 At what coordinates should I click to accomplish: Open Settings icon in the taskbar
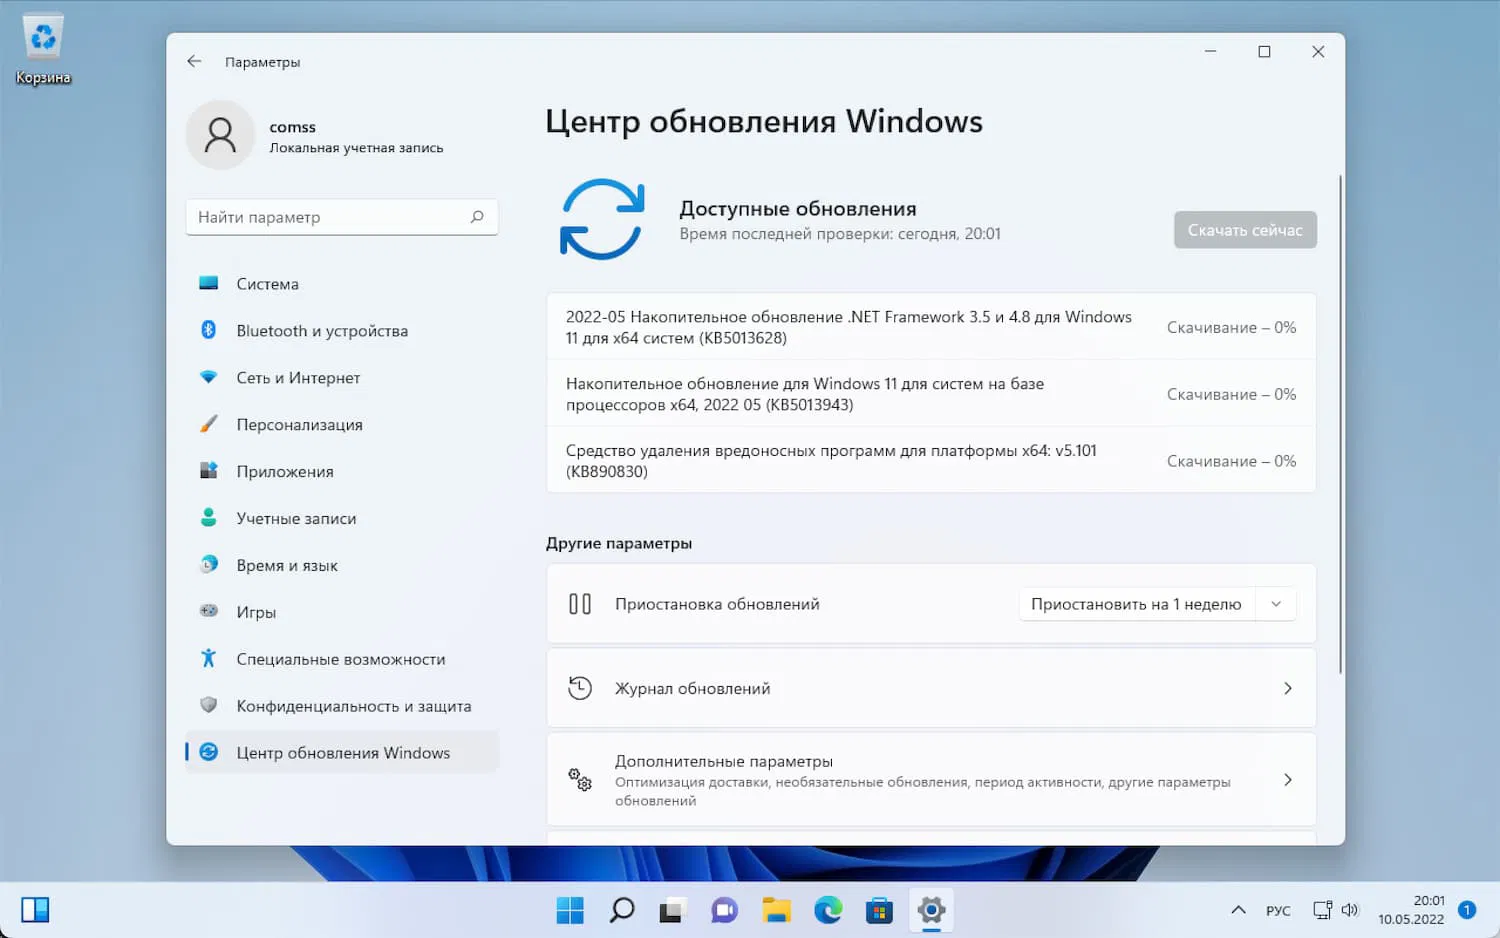[930, 910]
